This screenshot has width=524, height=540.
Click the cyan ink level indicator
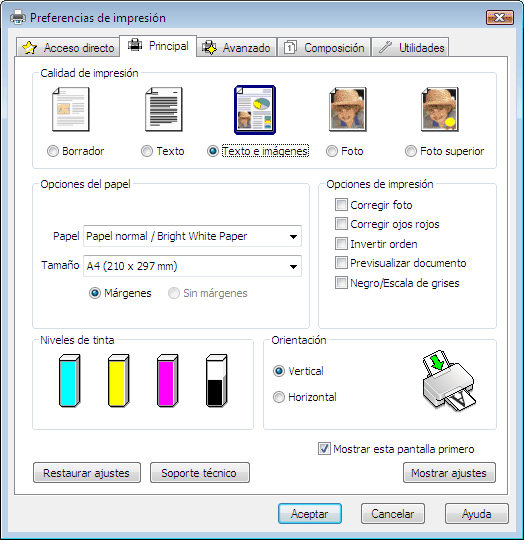point(70,381)
